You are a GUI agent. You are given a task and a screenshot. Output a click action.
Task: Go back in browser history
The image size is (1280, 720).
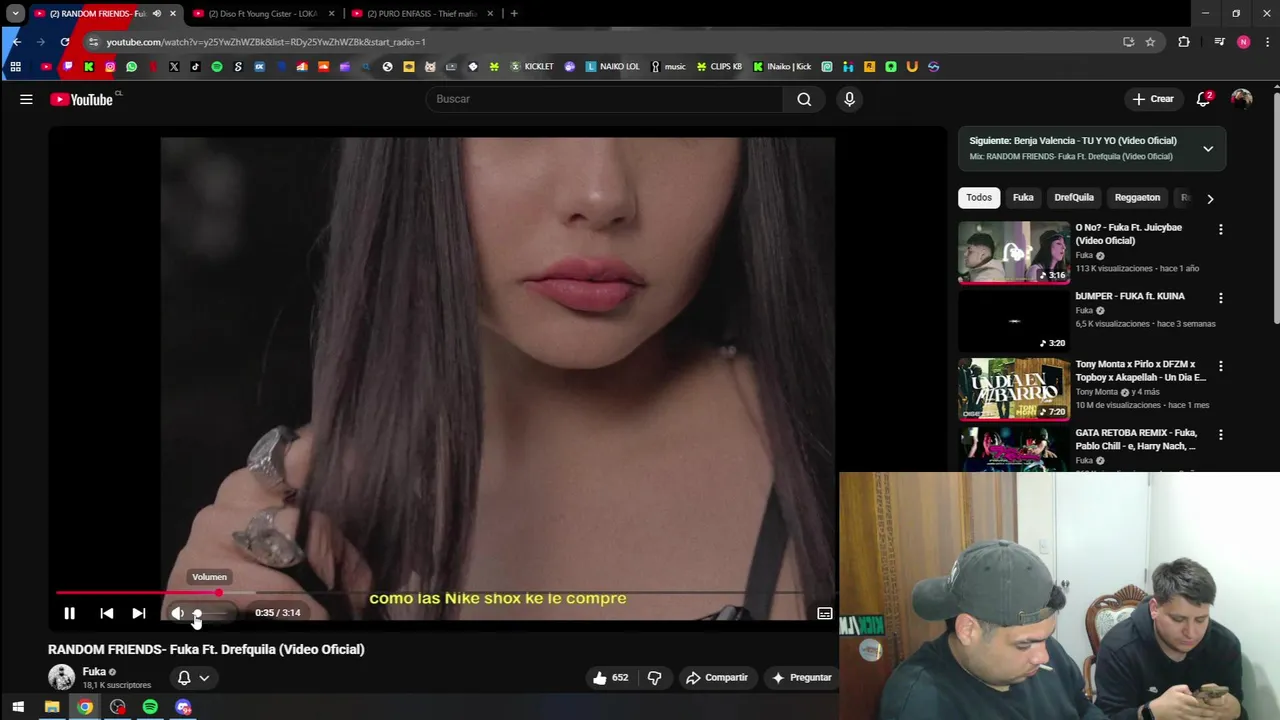(16, 42)
